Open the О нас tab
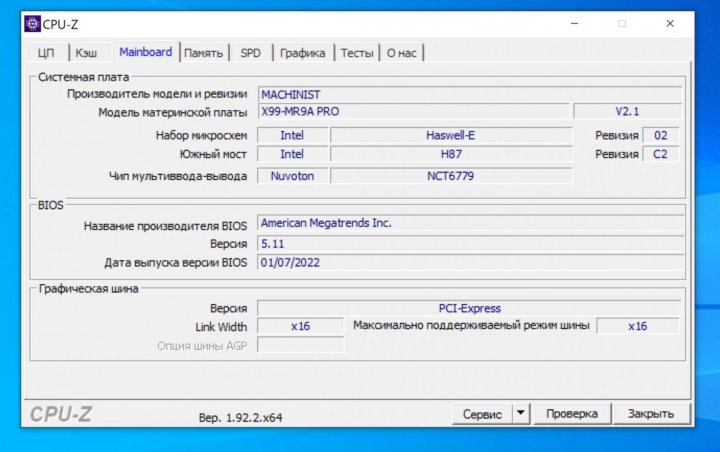The width and height of the screenshot is (720, 452). pos(401,53)
